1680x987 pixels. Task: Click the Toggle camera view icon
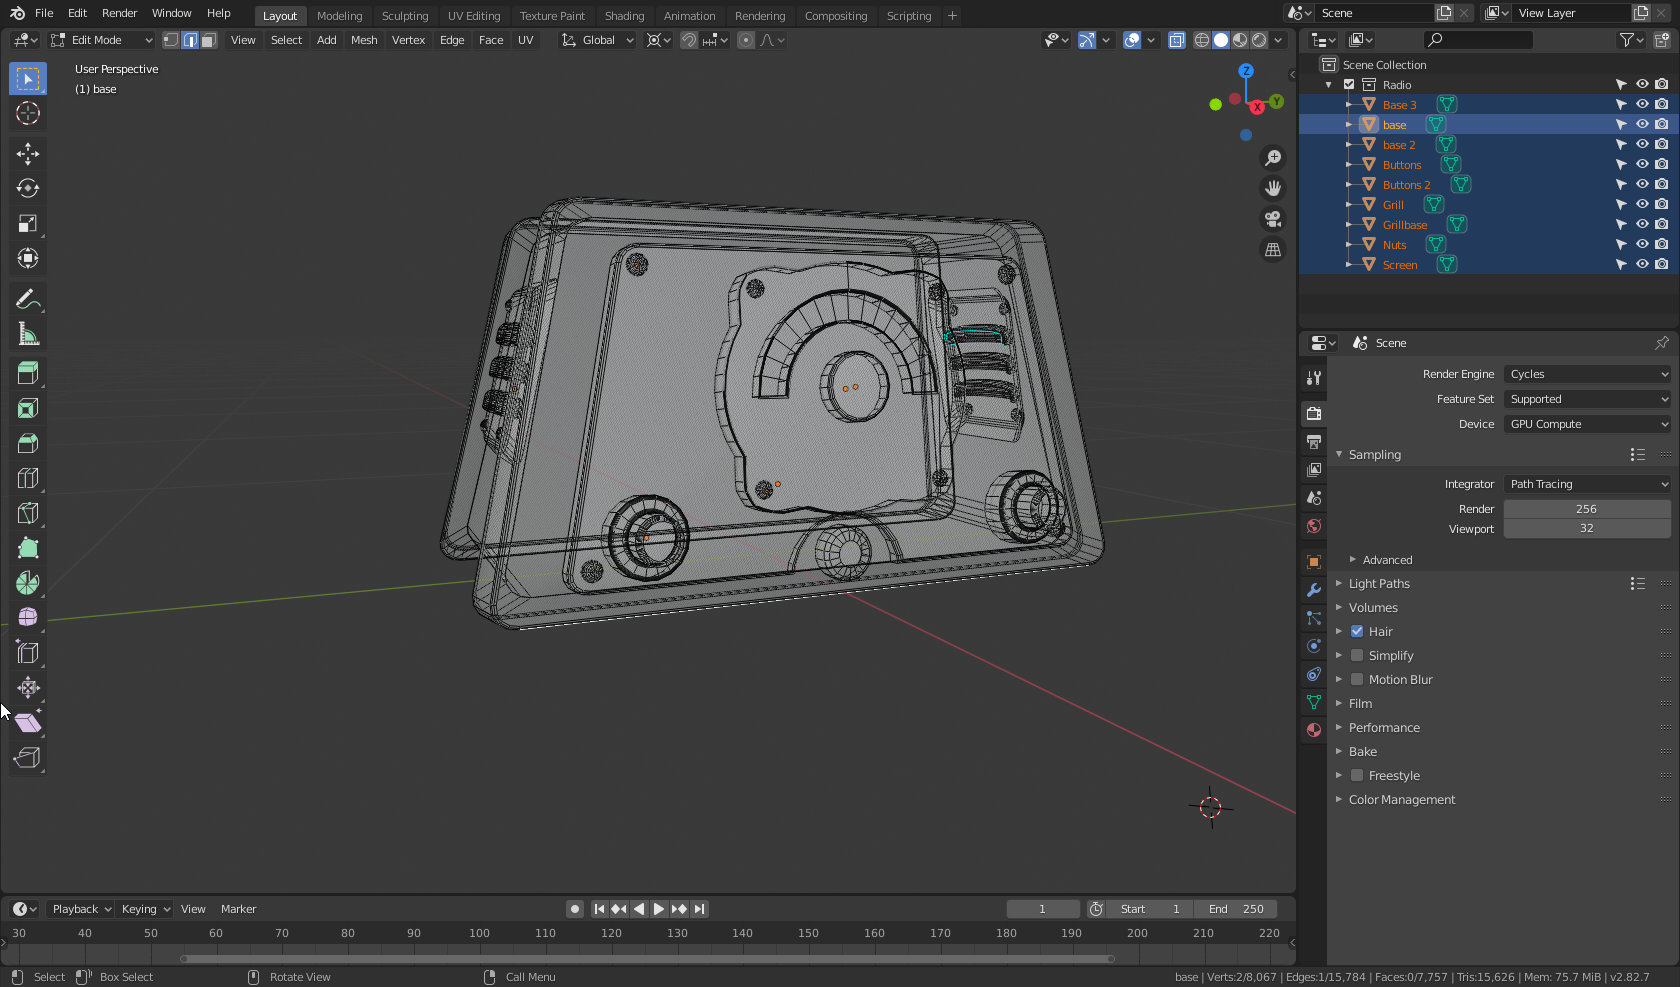[x=1273, y=219]
